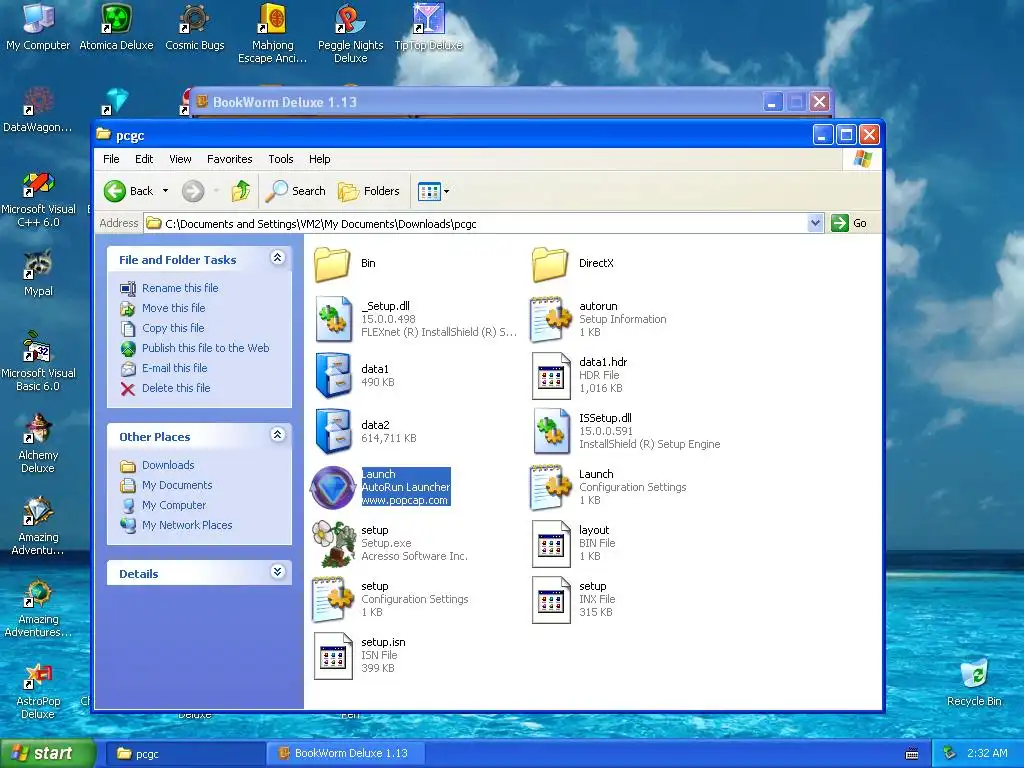Click the green Back arrow icon
This screenshot has width=1024, height=768.
115,191
